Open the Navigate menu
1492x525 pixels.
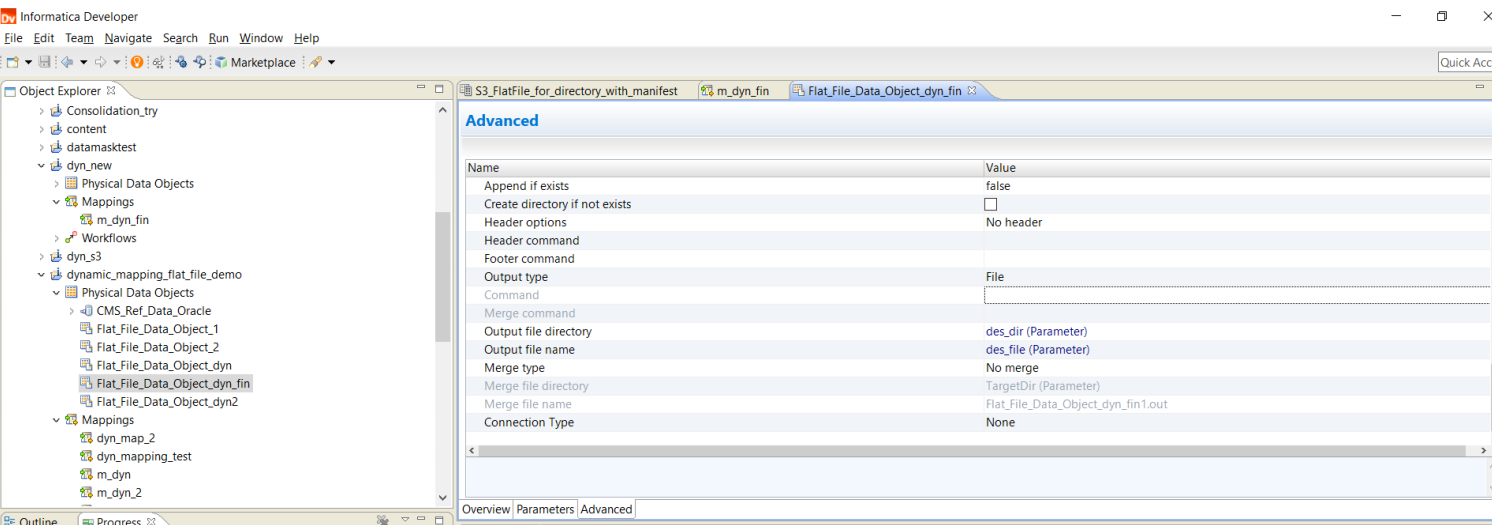(128, 38)
